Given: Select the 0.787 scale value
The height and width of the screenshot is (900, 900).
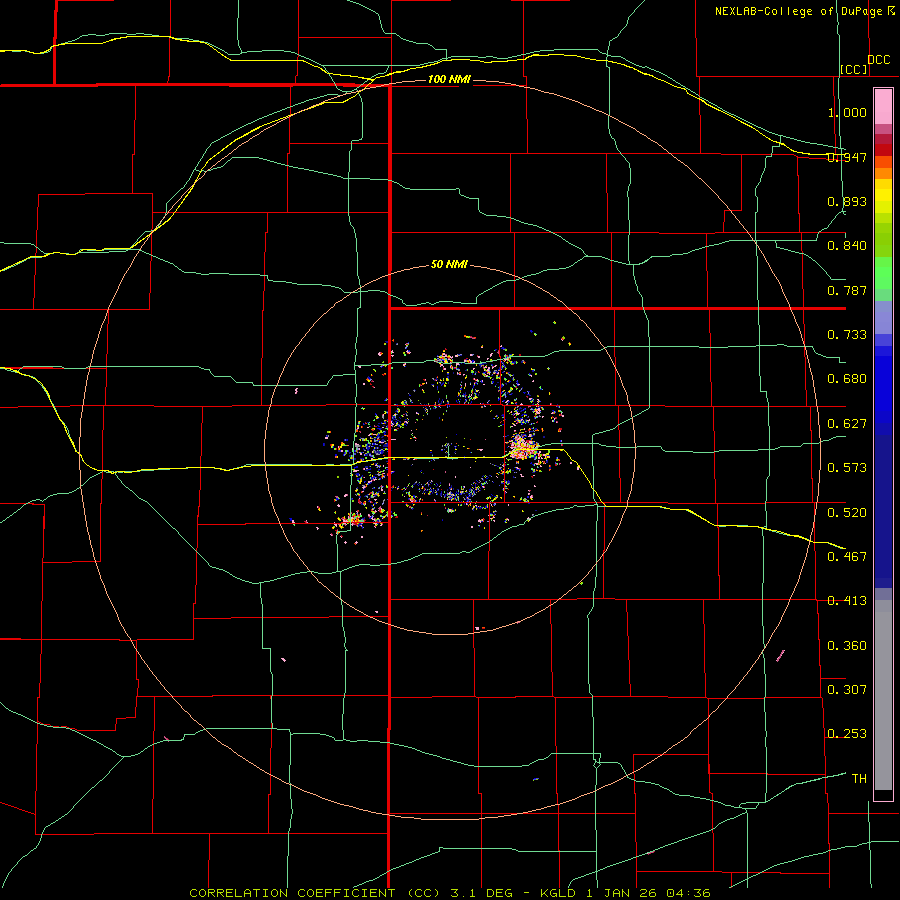Looking at the screenshot, I should point(847,290).
